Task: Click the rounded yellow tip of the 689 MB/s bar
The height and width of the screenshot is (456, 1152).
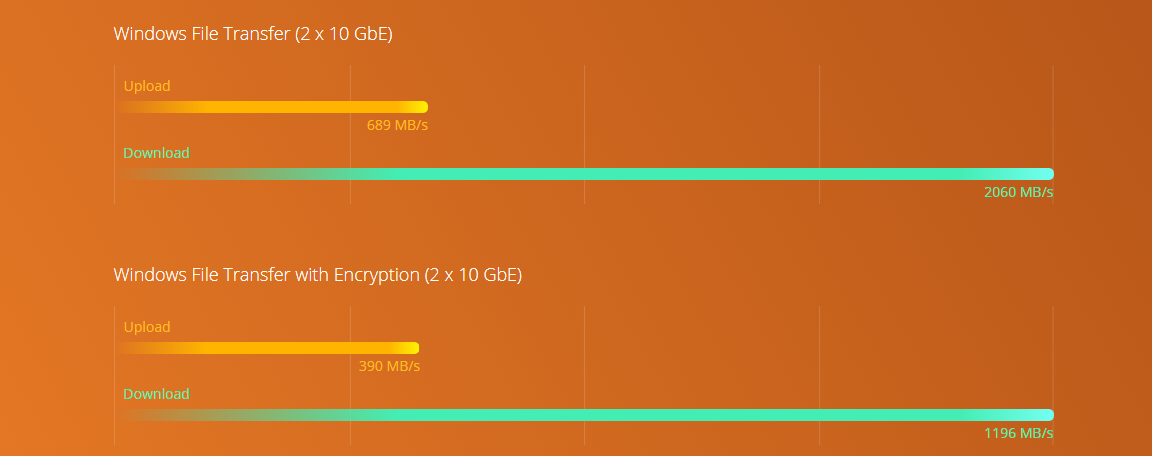Action: click(x=422, y=107)
